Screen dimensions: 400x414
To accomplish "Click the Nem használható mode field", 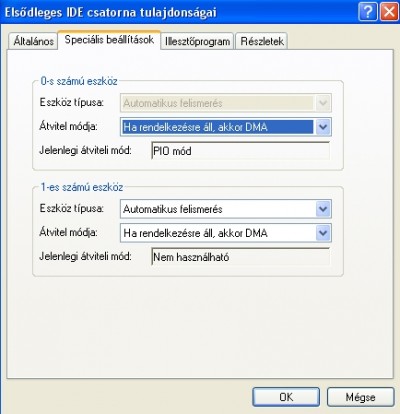I will click(x=240, y=257).
